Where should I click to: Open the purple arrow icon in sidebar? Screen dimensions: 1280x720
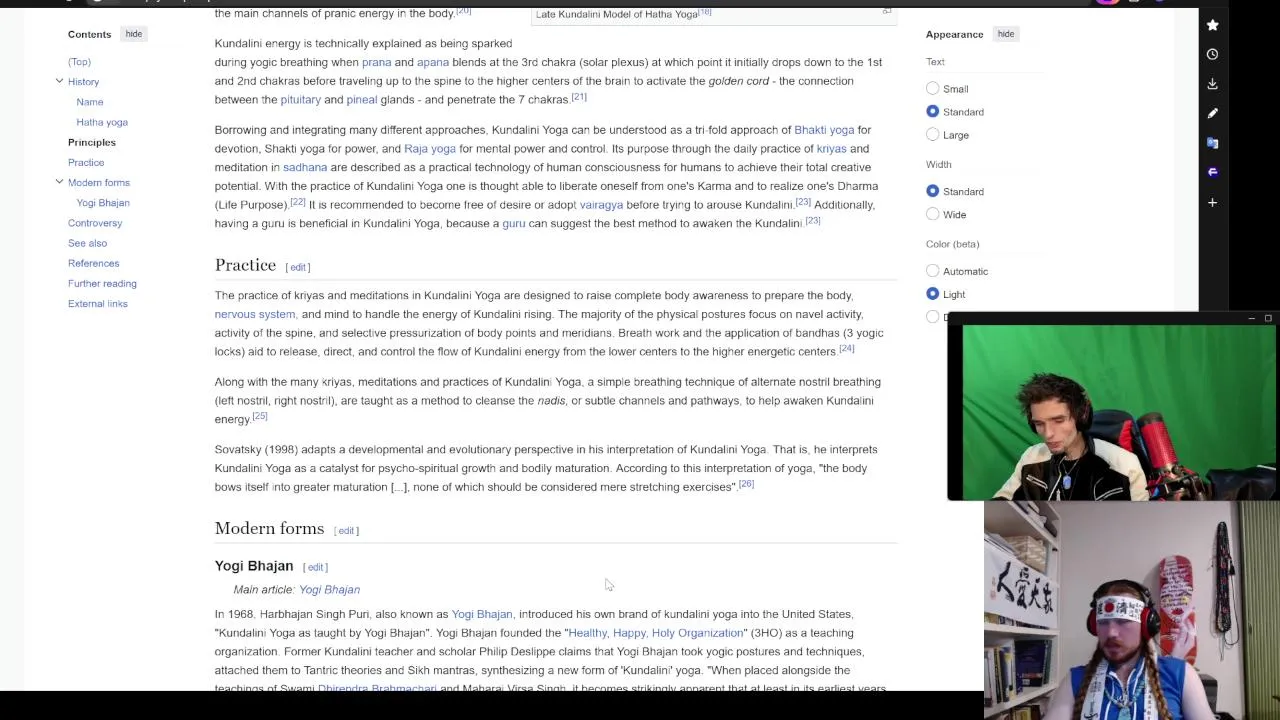pyautogui.click(x=1212, y=172)
